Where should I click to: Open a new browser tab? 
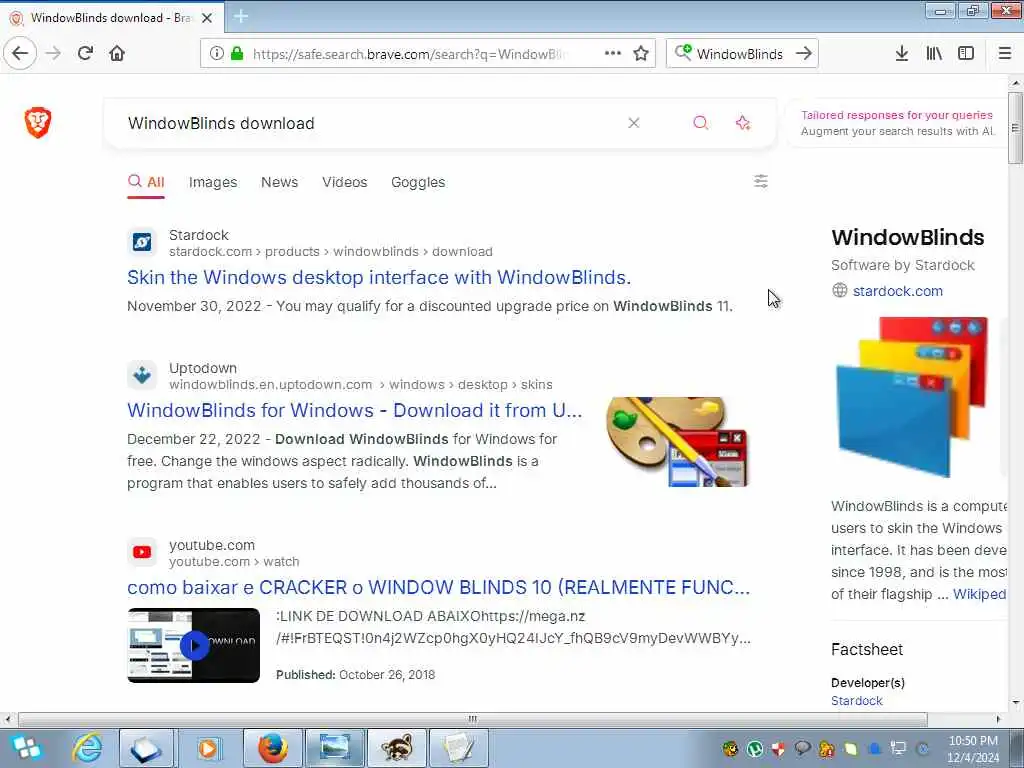pos(241,17)
